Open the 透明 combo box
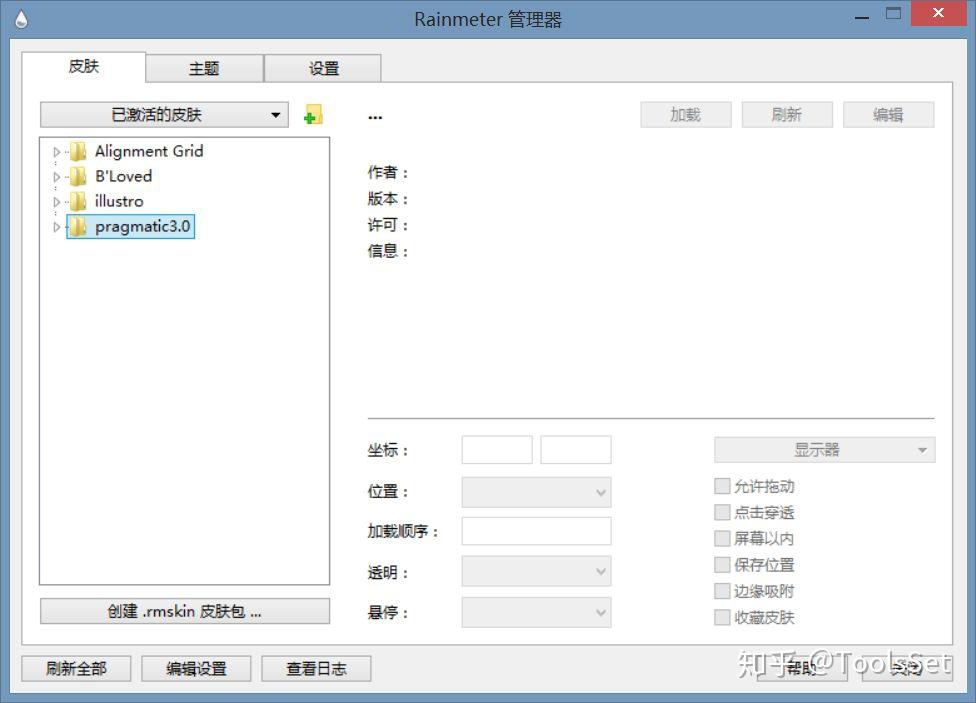Viewport: 976px width, 703px height. pyautogui.click(x=536, y=572)
